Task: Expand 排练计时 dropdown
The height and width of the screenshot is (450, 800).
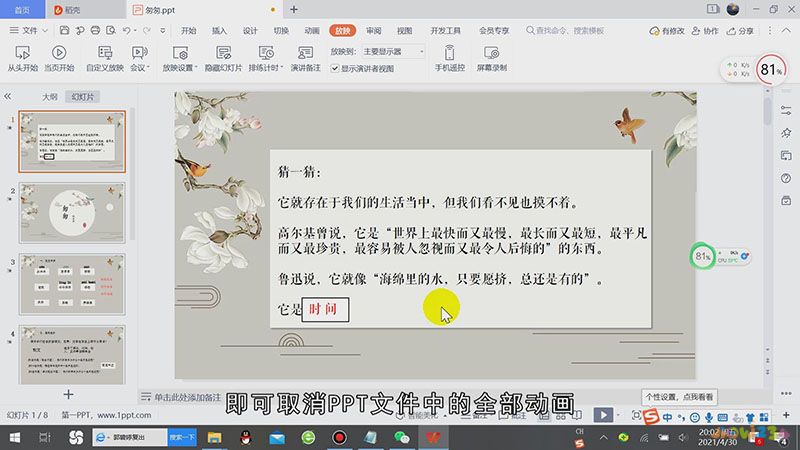Action: coord(282,68)
